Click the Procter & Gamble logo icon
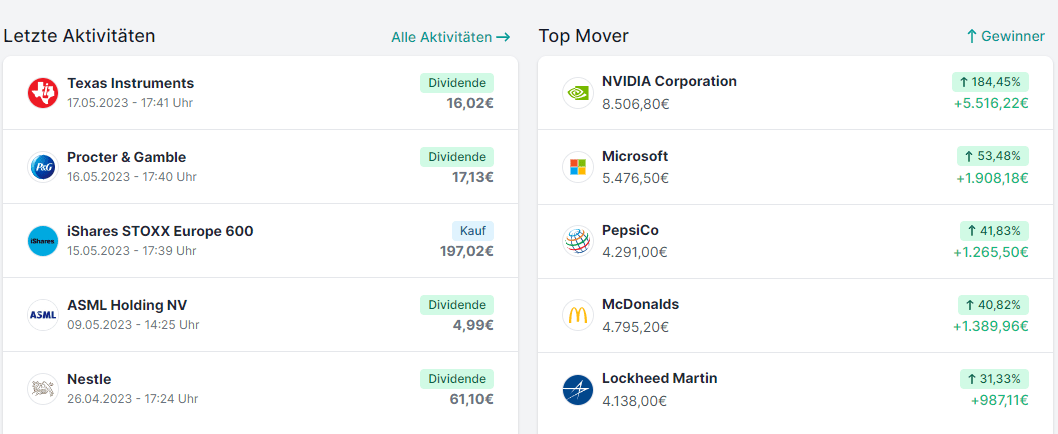 coord(43,167)
